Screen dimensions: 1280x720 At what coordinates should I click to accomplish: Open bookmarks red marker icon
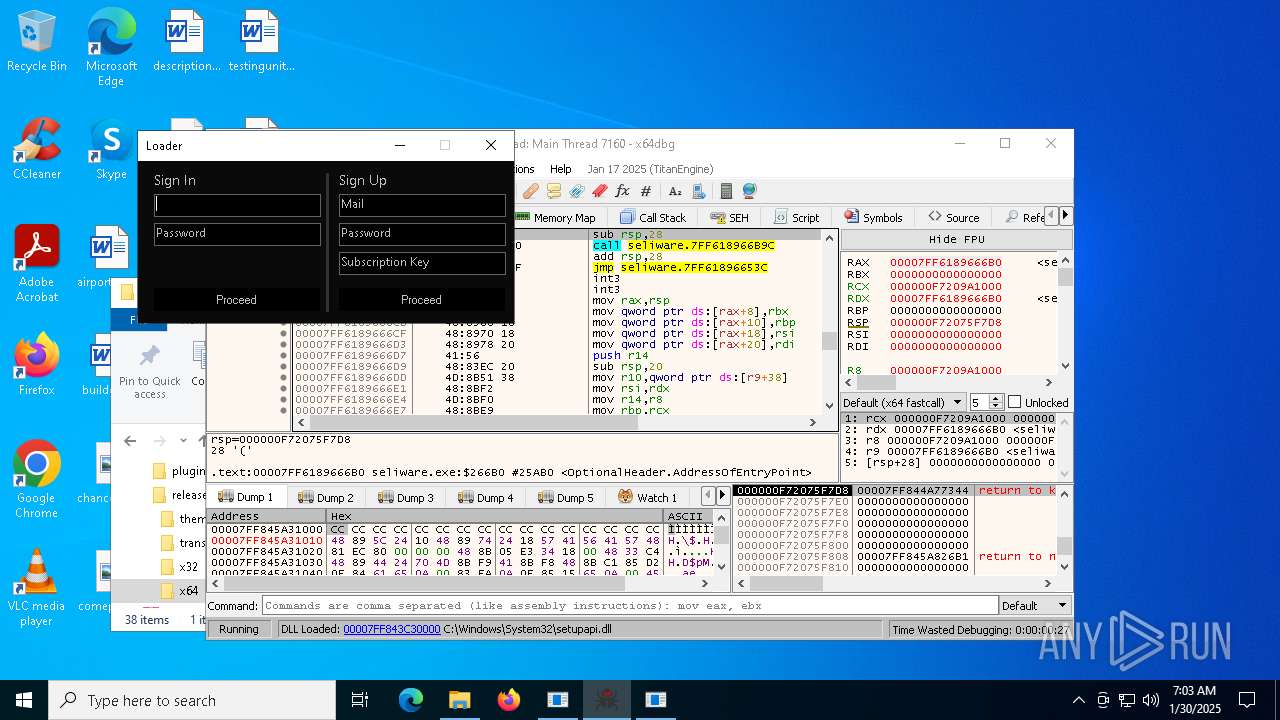(x=600, y=191)
